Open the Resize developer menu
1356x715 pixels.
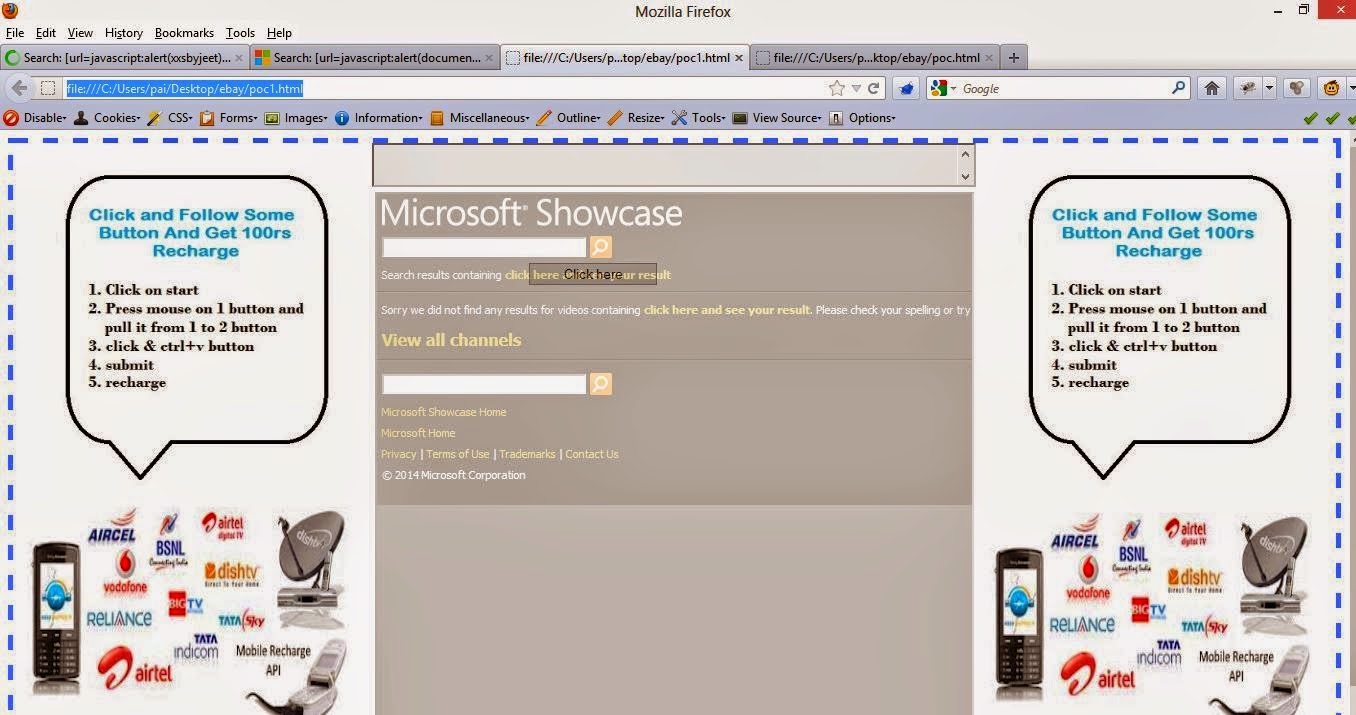click(636, 118)
